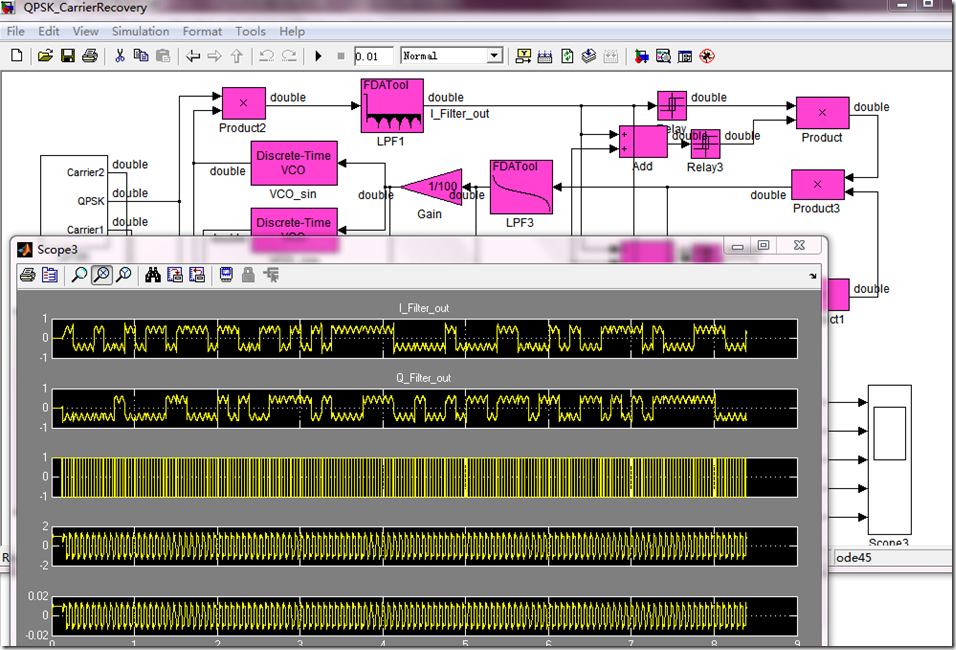Select the Zoom tool in Scope3
Screen dimensions: 956x650
tap(79, 275)
